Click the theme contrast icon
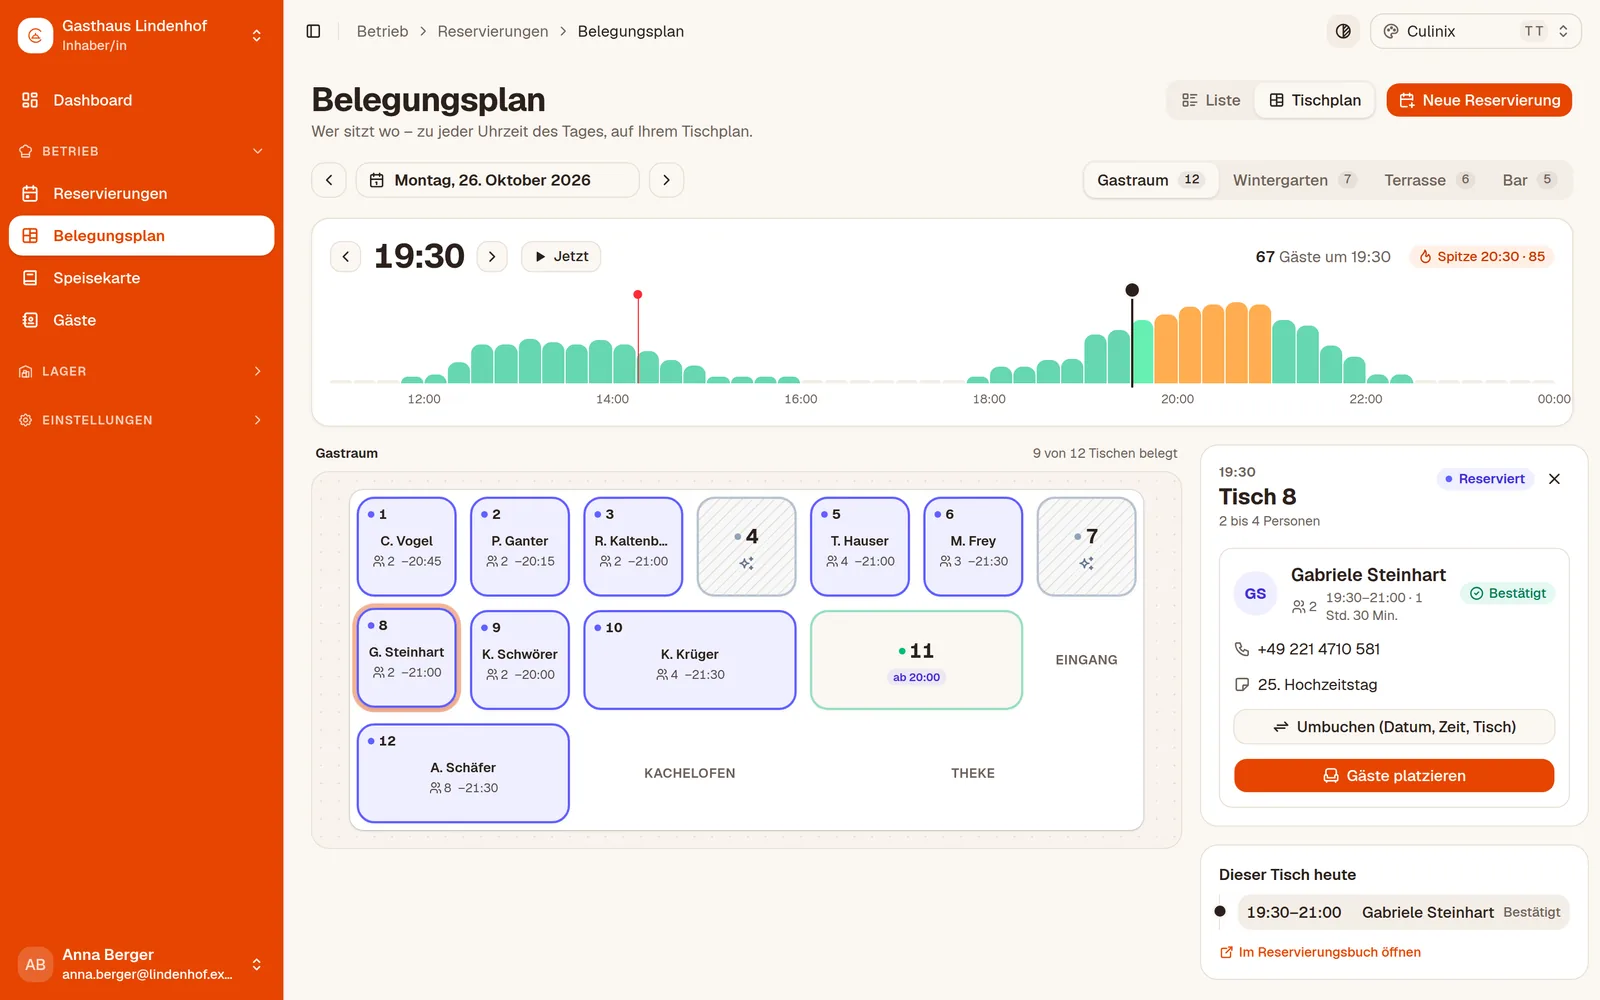 coord(1343,31)
